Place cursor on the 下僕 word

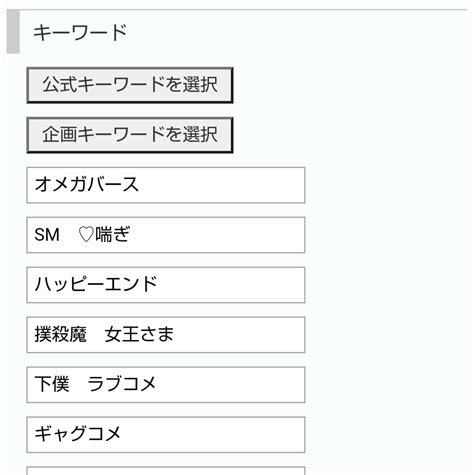click(x=52, y=384)
